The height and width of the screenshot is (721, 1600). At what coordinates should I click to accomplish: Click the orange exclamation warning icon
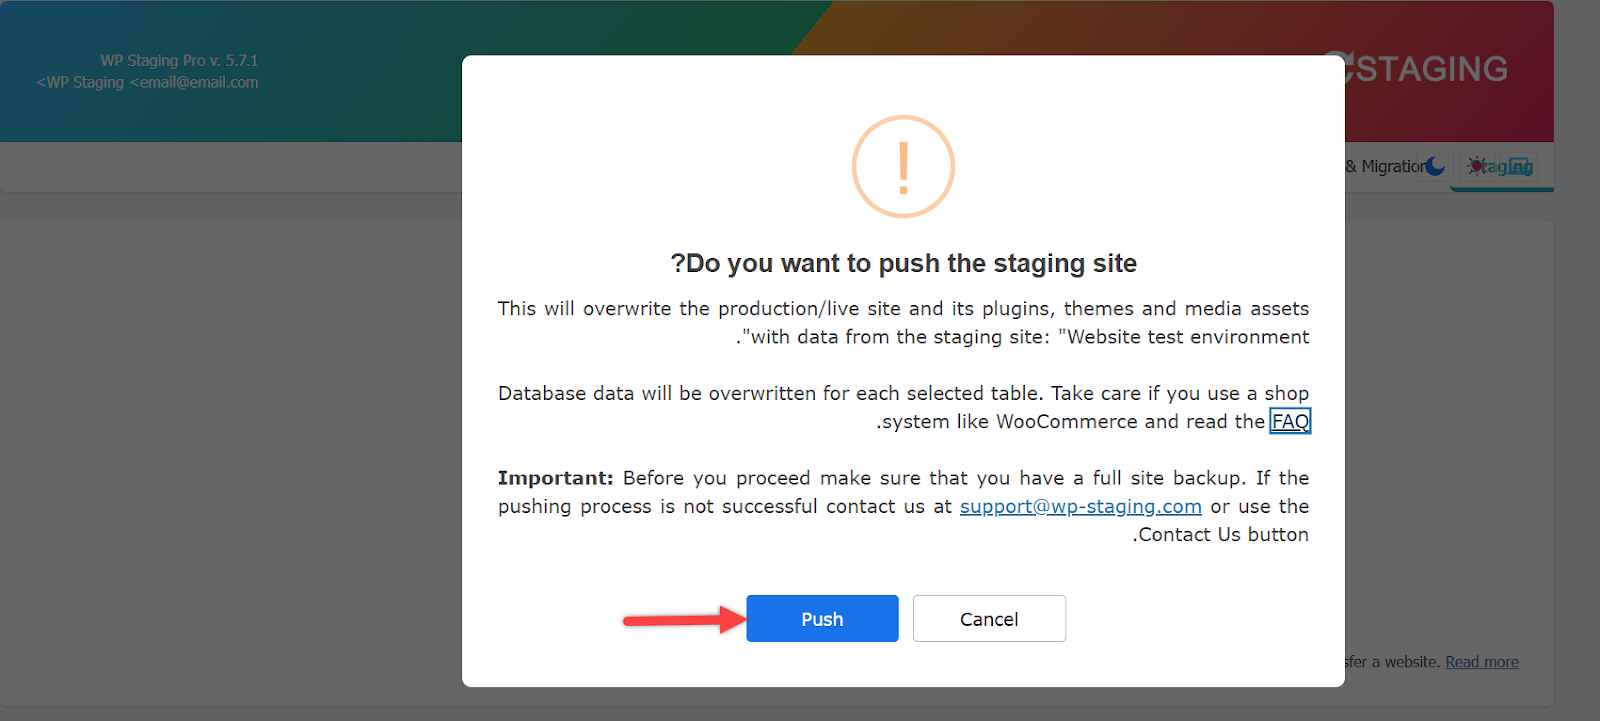pos(903,167)
